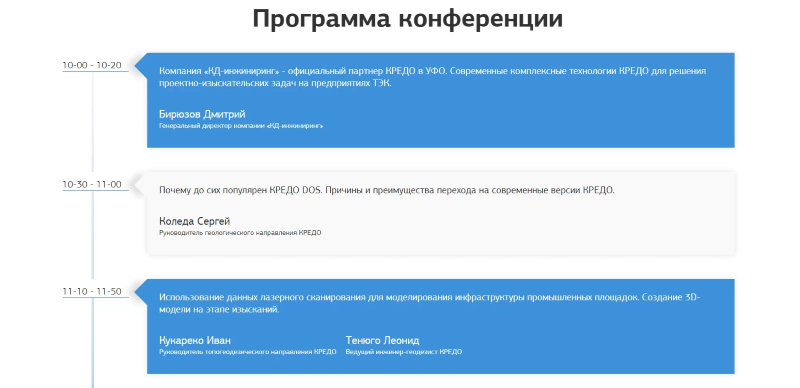Click speaker name Бирюзов Дмитрий

pyautogui.click(x=202, y=114)
